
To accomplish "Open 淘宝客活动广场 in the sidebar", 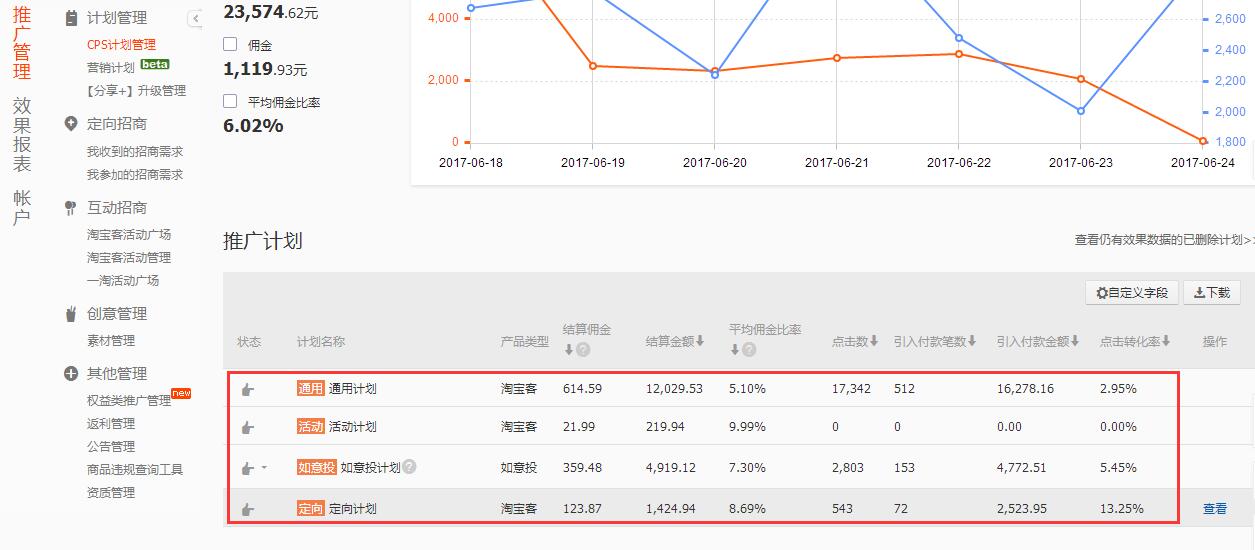I will [129, 234].
